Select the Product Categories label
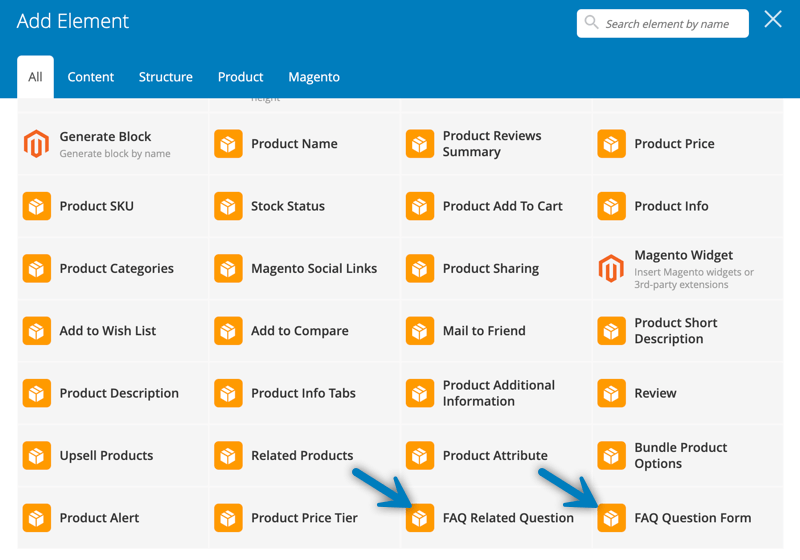This screenshot has height=560, width=800. point(117,269)
